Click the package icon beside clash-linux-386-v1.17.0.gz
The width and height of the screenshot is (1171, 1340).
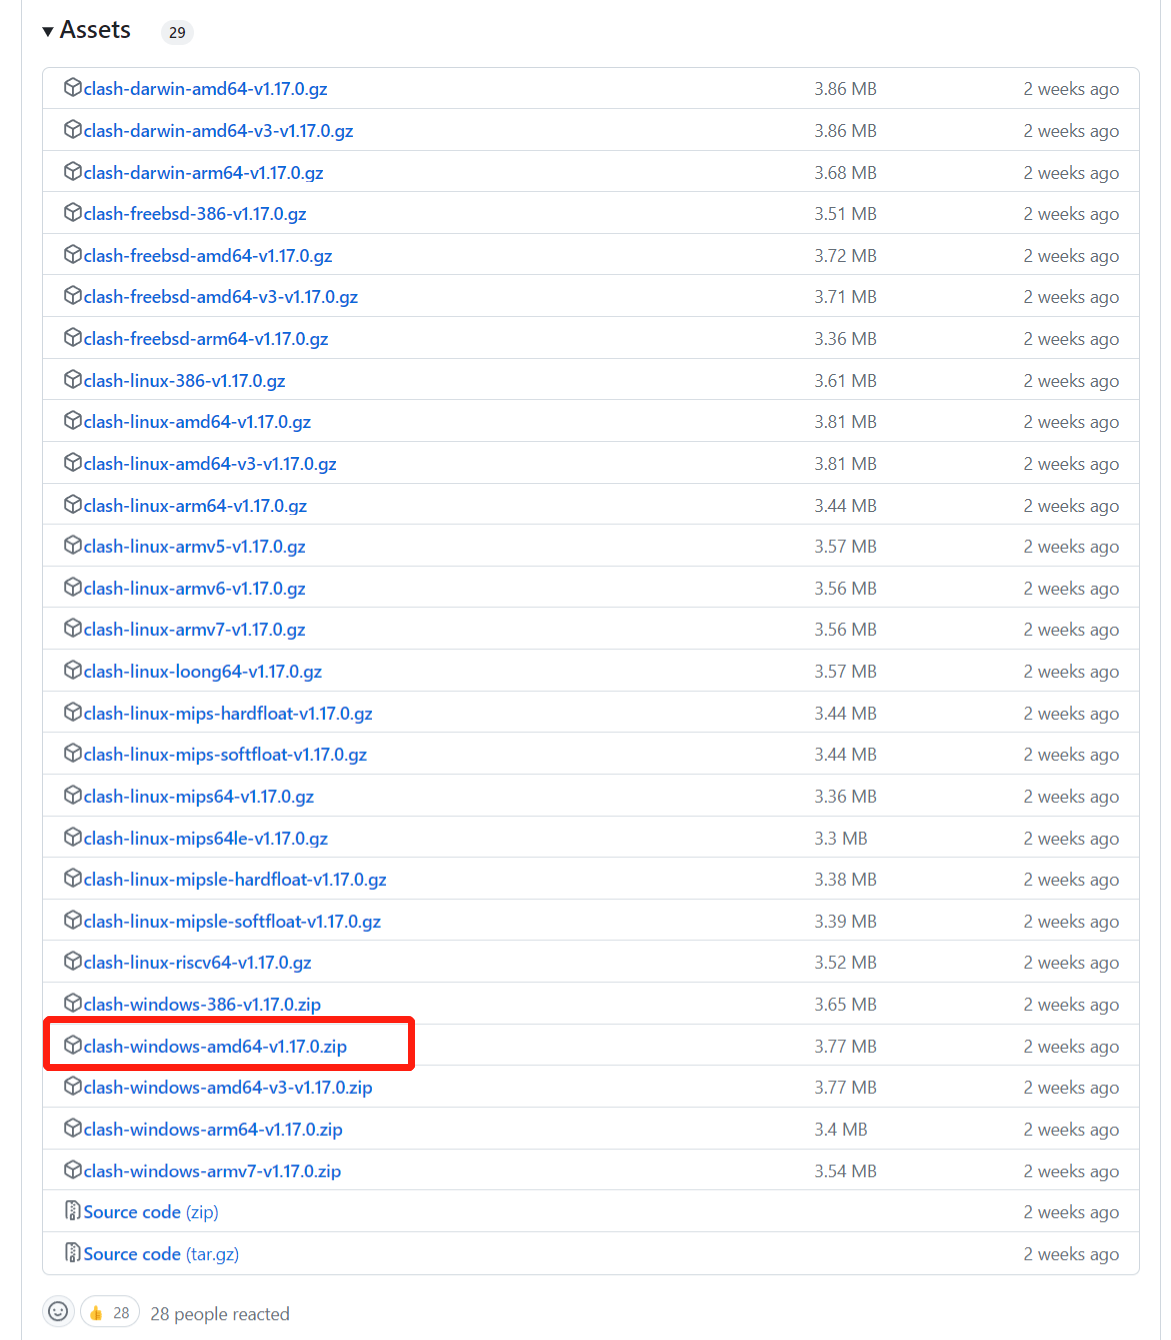tap(72, 380)
